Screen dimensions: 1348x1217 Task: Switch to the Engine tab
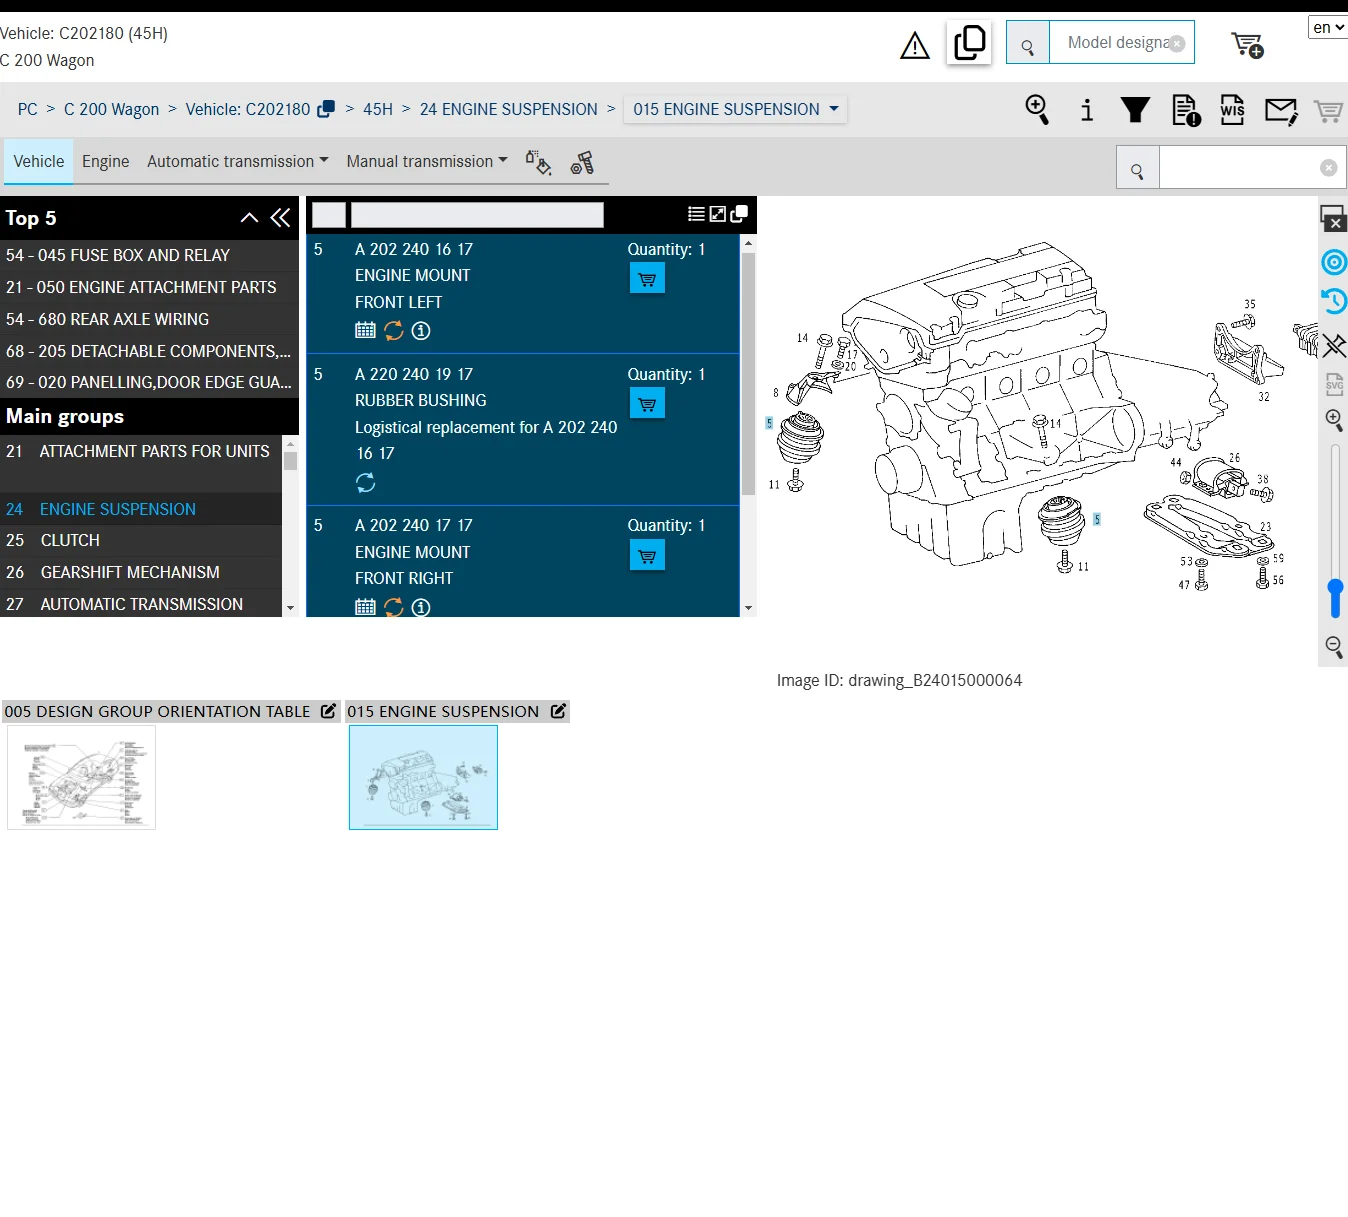(x=106, y=161)
